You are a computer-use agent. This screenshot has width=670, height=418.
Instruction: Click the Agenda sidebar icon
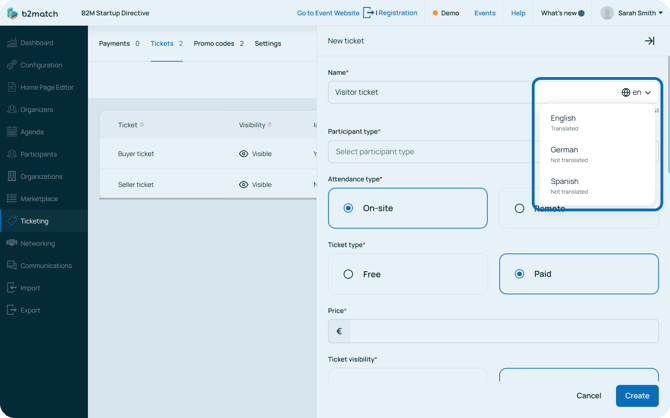pyautogui.click(x=12, y=132)
